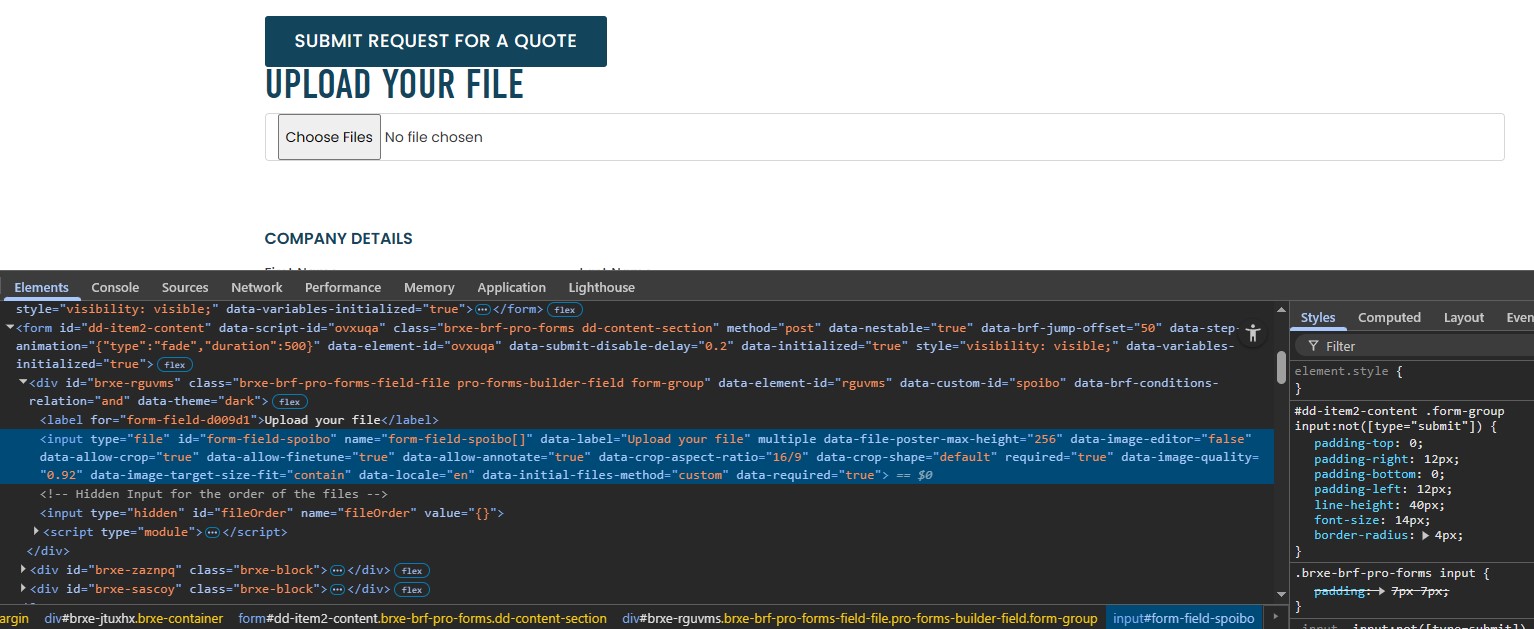Screen dimensions: 1534x629
Task: Open the Sources tab
Action: point(185,287)
